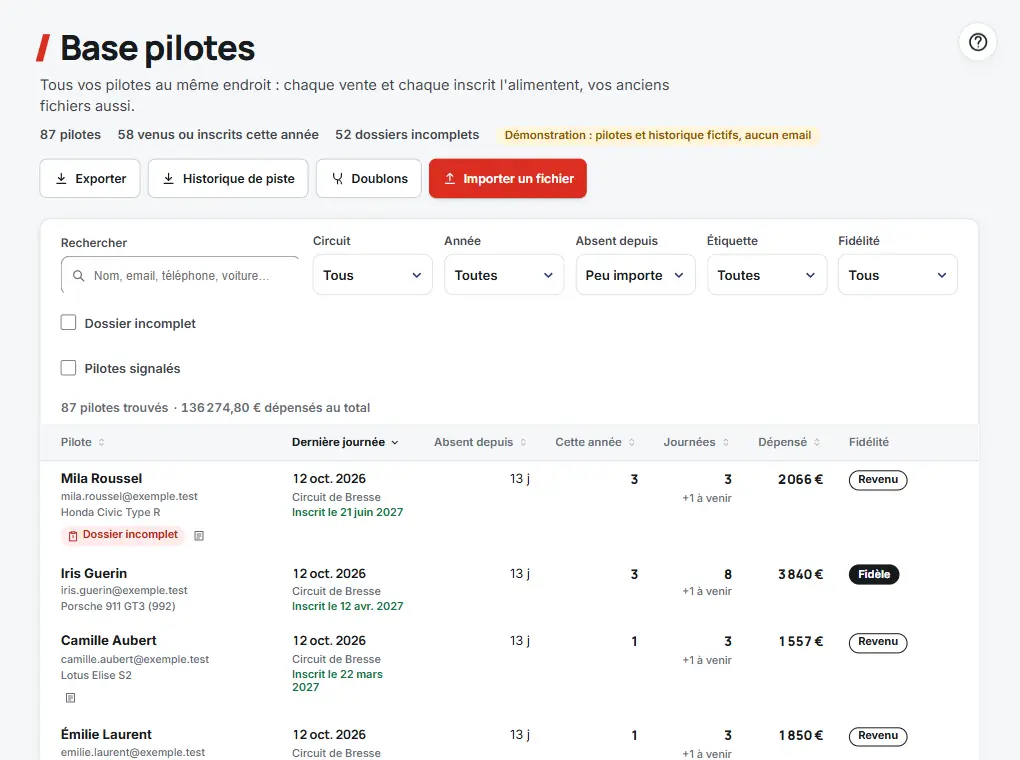This screenshot has height=760, width=1020.
Task: Open the Fidélité filter dropdown
Action: point(898,275)
